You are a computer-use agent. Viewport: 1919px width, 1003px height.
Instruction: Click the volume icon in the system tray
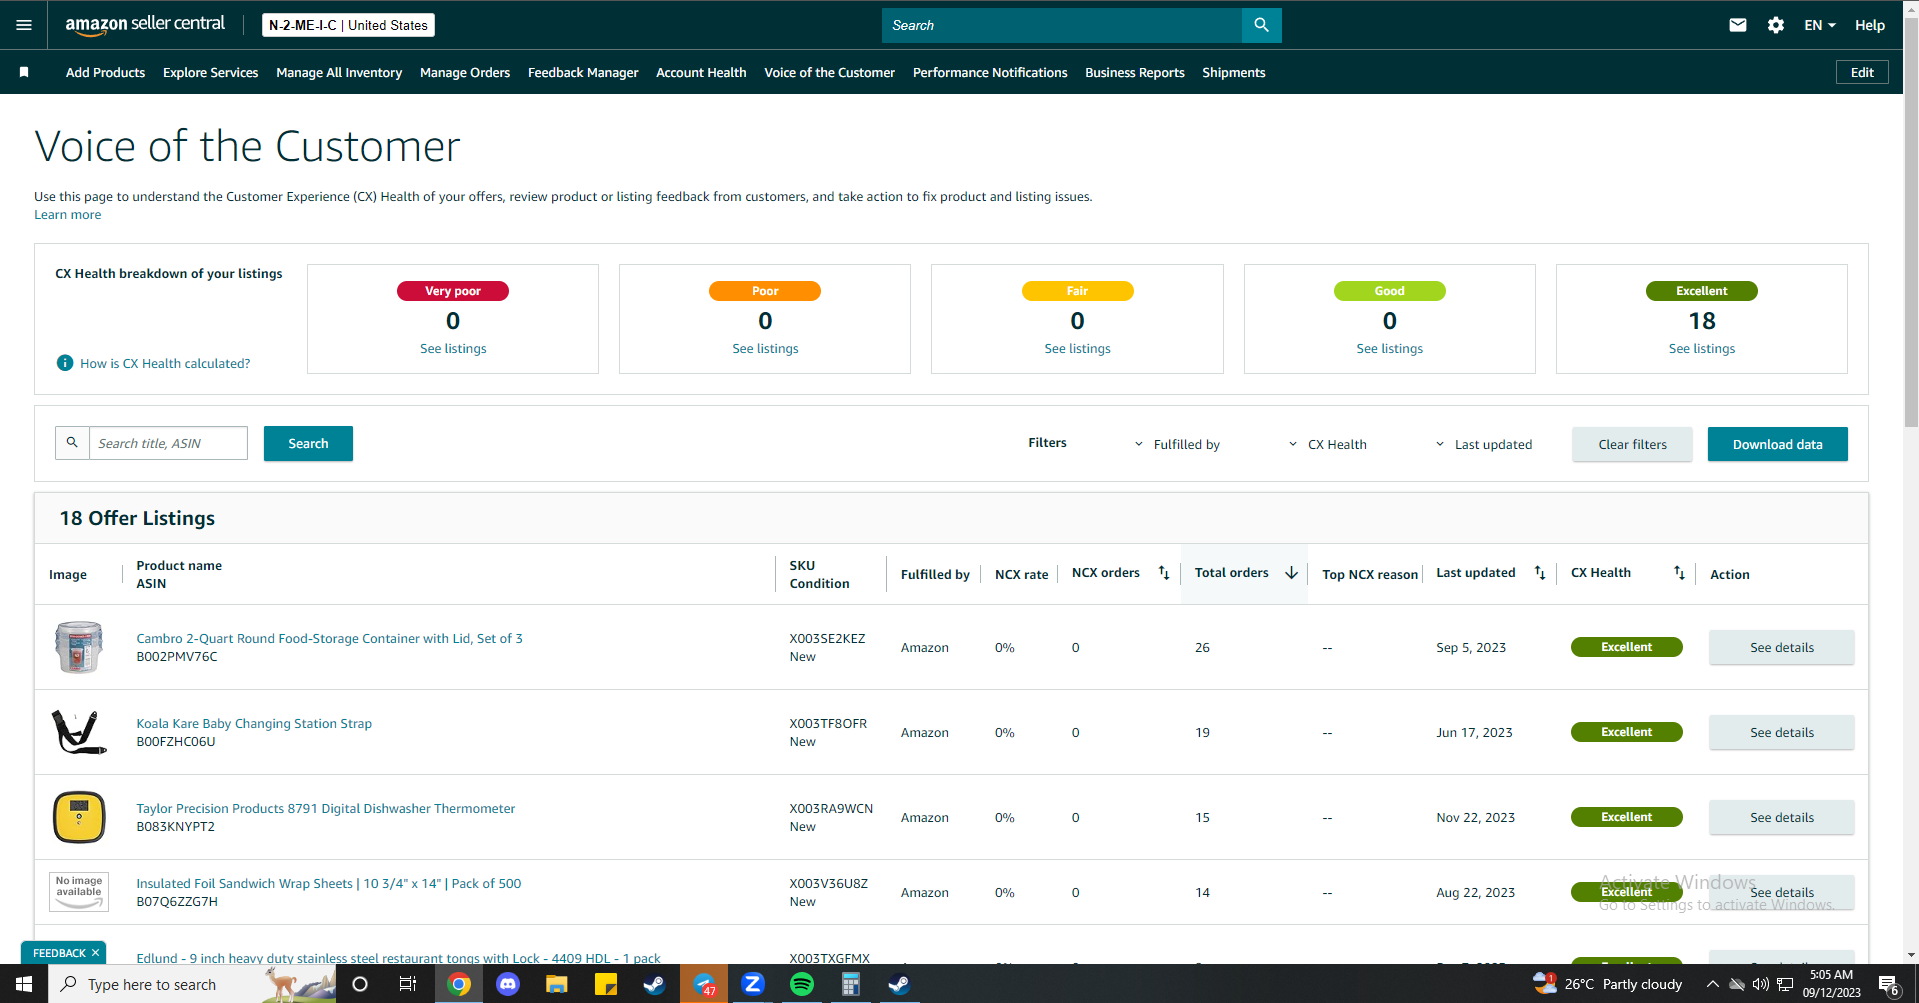pyautogui.click(x=1761, y=984)
